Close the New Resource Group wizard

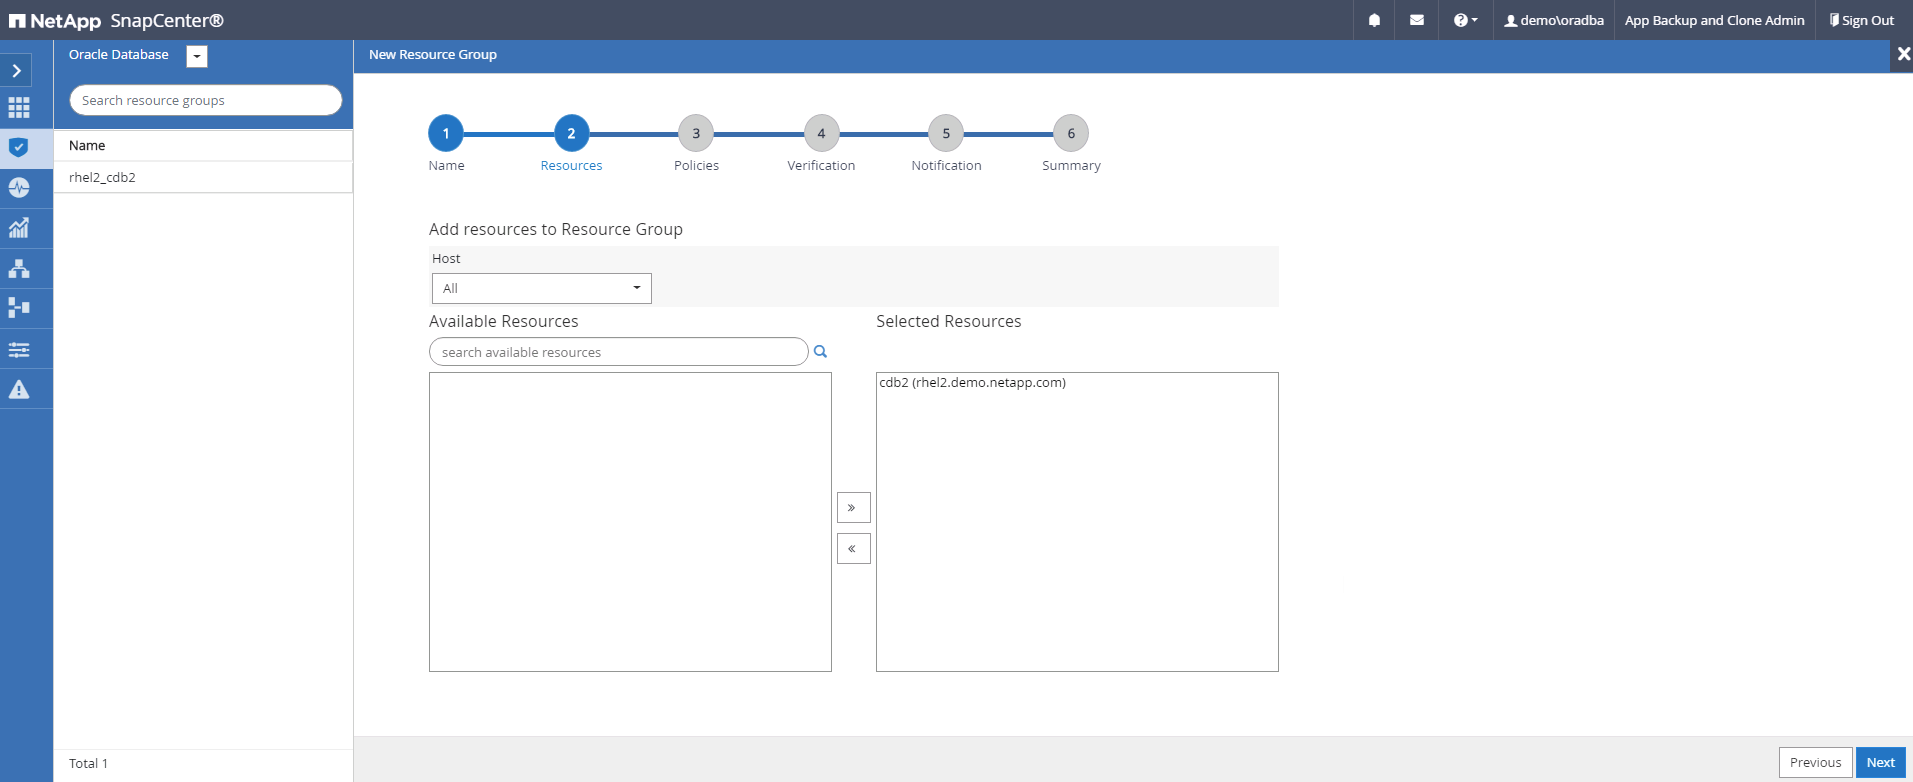pyautogui.click(x=1903, y=55)
